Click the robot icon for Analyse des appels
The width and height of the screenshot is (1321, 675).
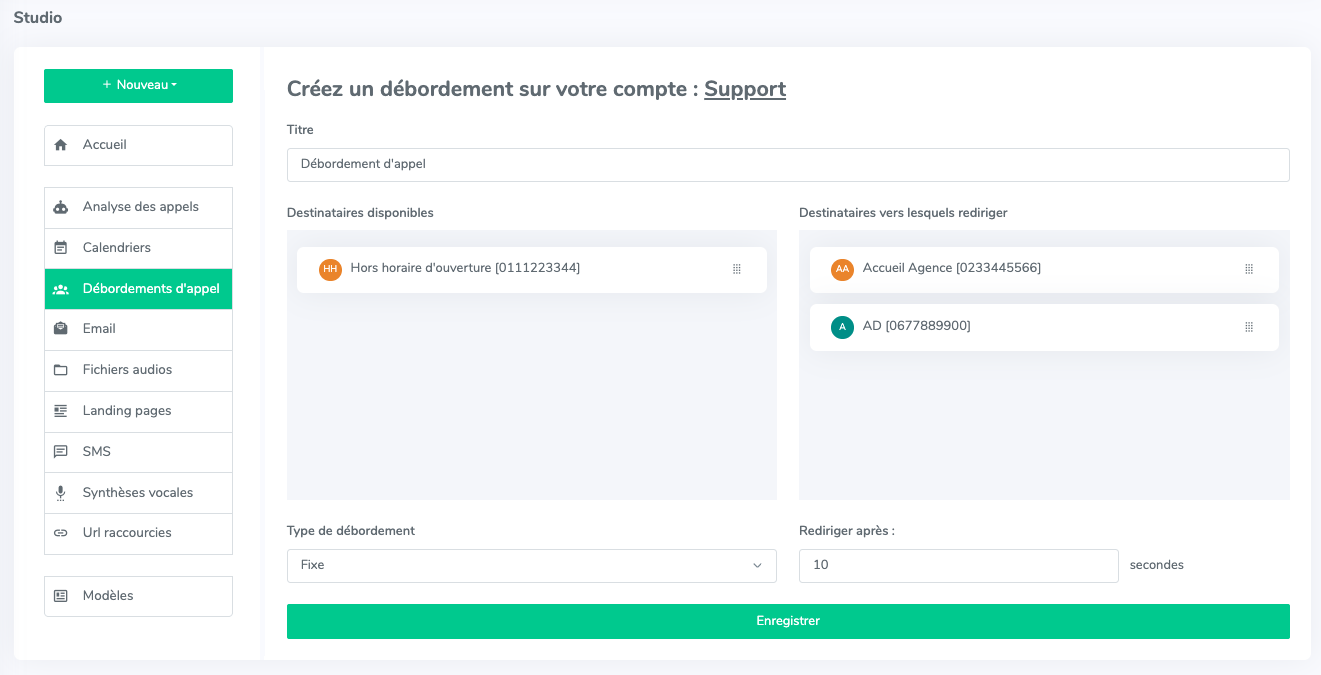click(61, 207)
